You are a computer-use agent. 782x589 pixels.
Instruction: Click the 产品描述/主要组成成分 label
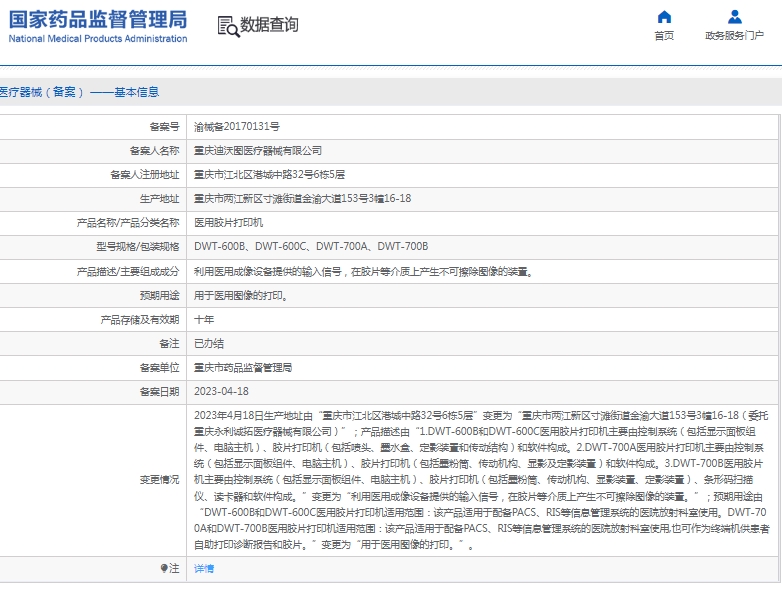(x=128, y=272)
